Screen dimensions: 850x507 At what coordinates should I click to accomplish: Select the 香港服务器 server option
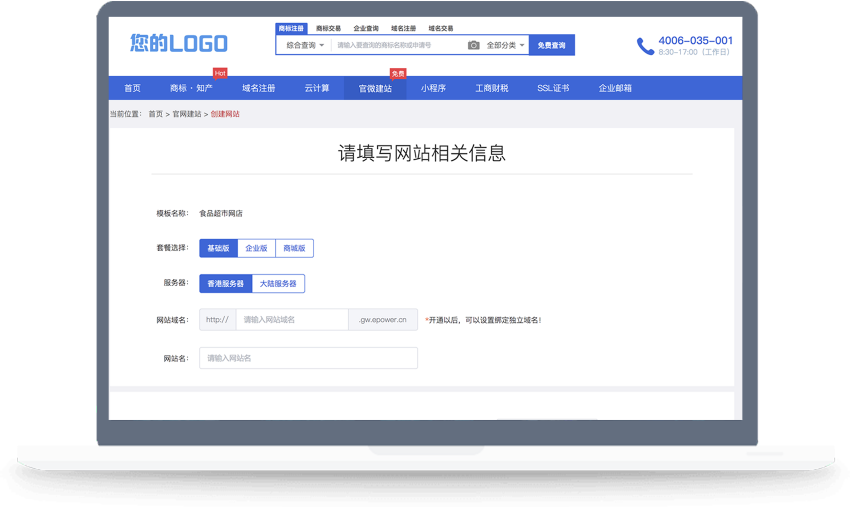coord(225,283)
